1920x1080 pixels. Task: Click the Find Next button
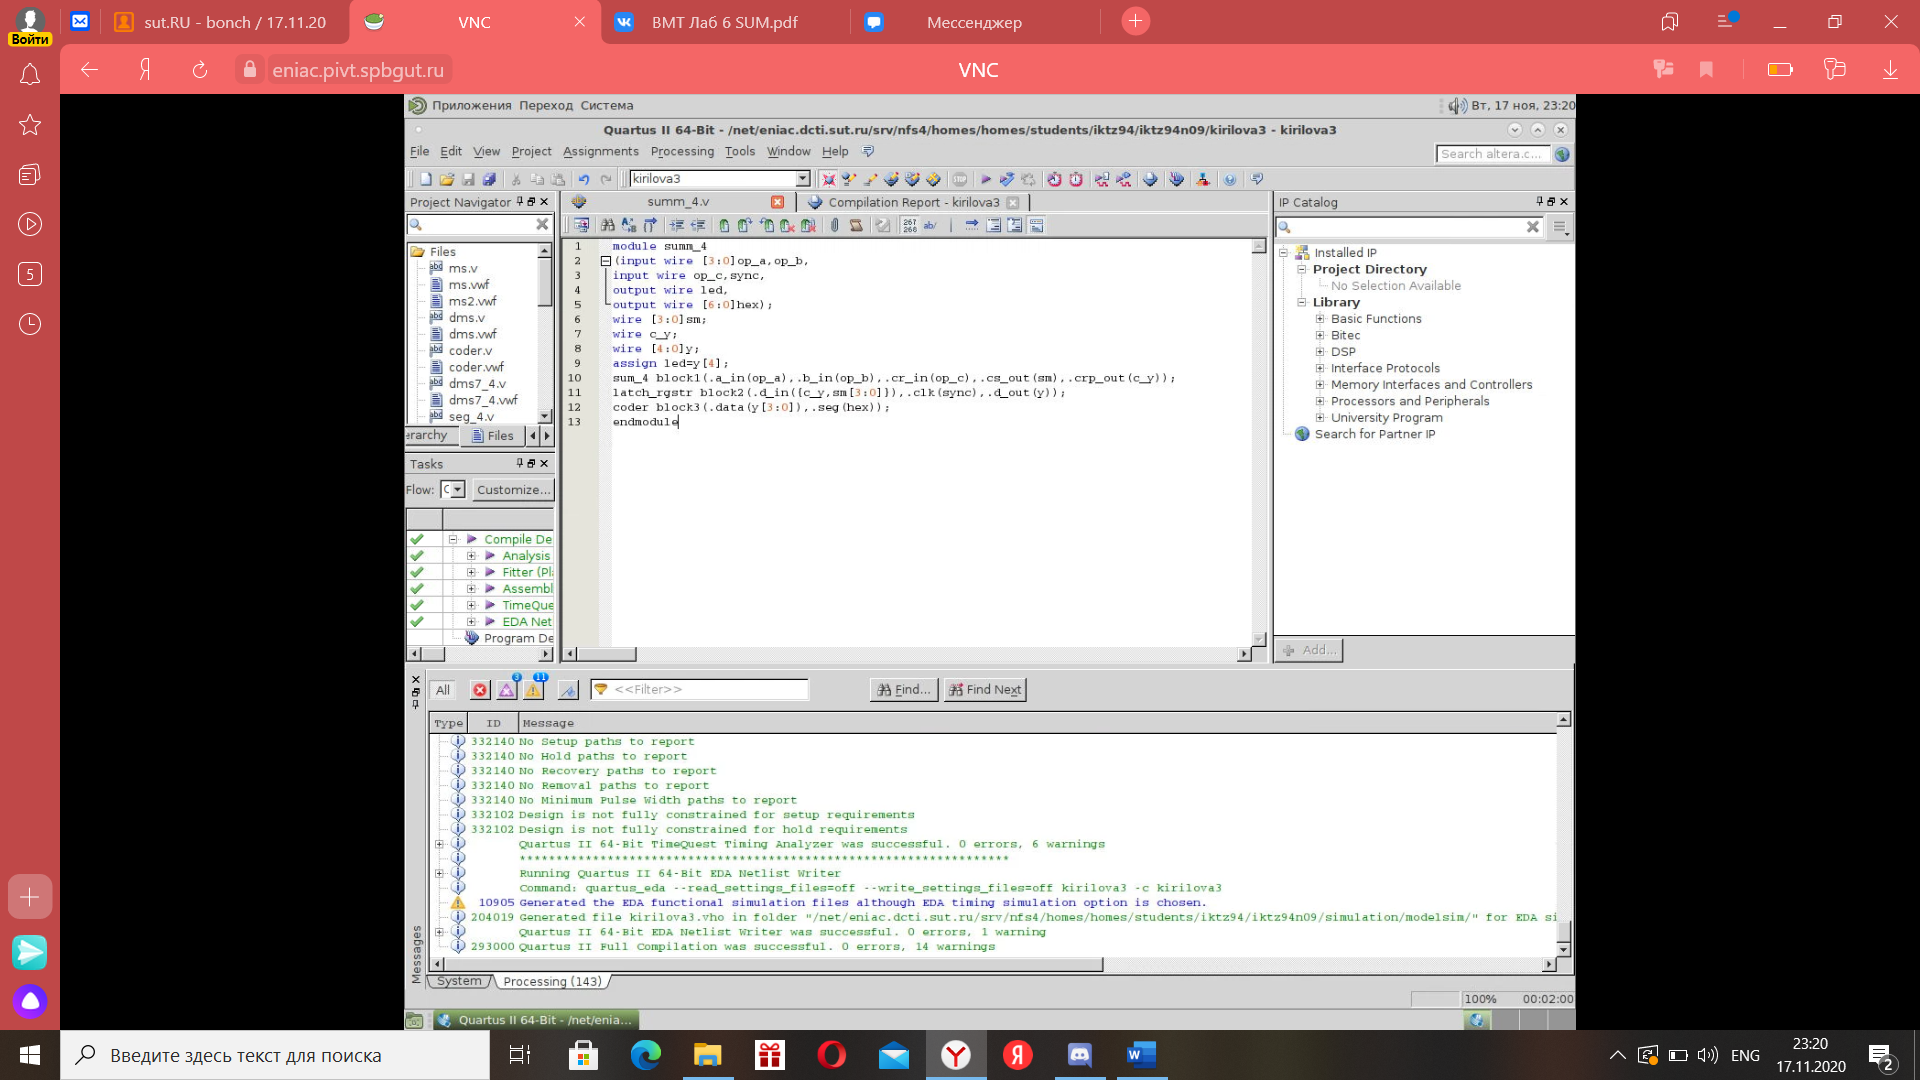click(x=985, y=690)
